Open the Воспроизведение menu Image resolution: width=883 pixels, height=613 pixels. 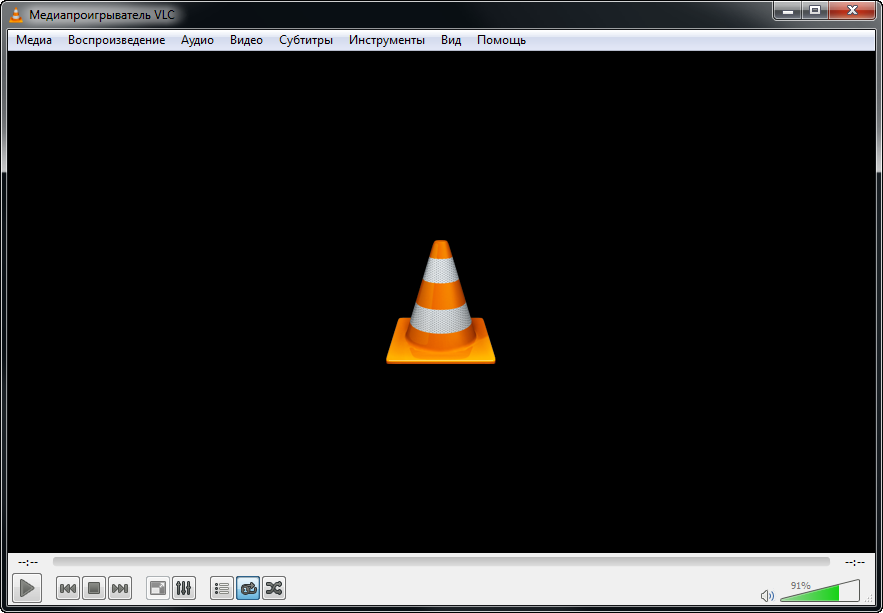[117, 40]
